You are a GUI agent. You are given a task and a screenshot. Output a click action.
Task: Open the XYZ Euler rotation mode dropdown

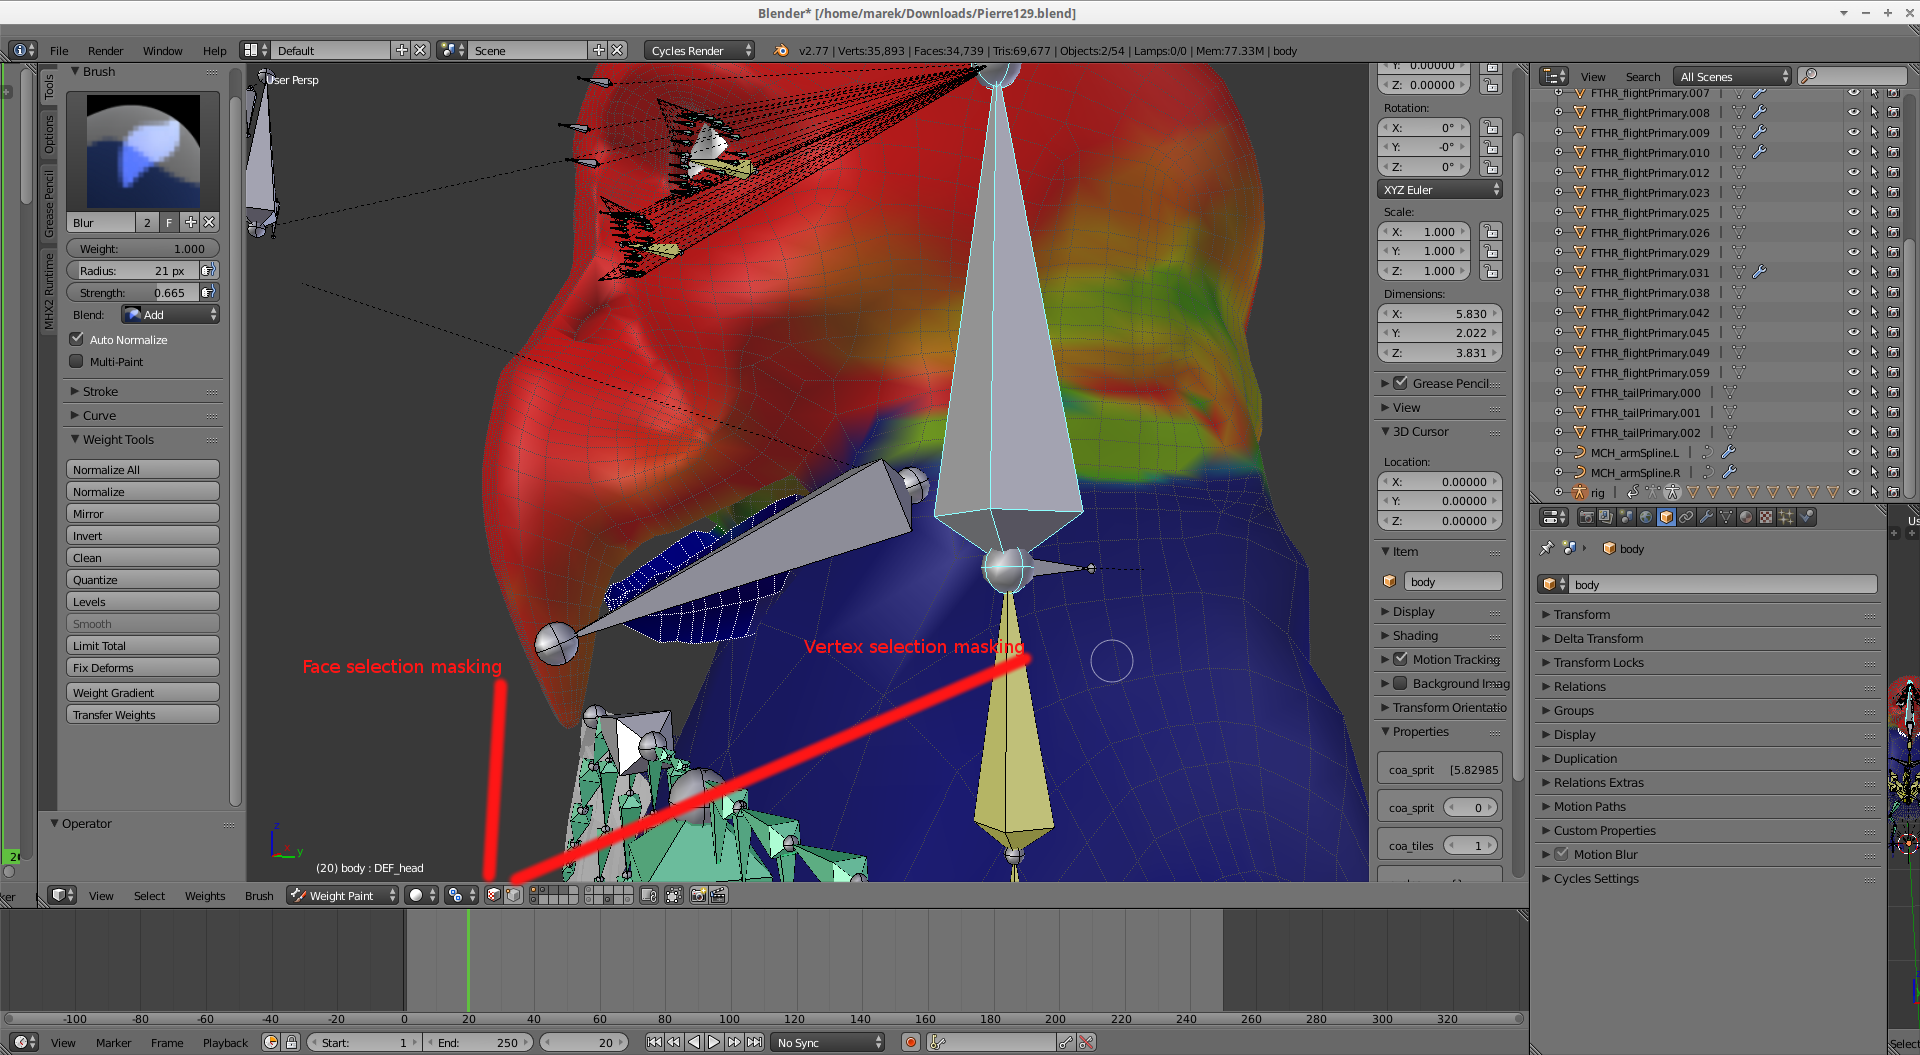point(1440,189)
